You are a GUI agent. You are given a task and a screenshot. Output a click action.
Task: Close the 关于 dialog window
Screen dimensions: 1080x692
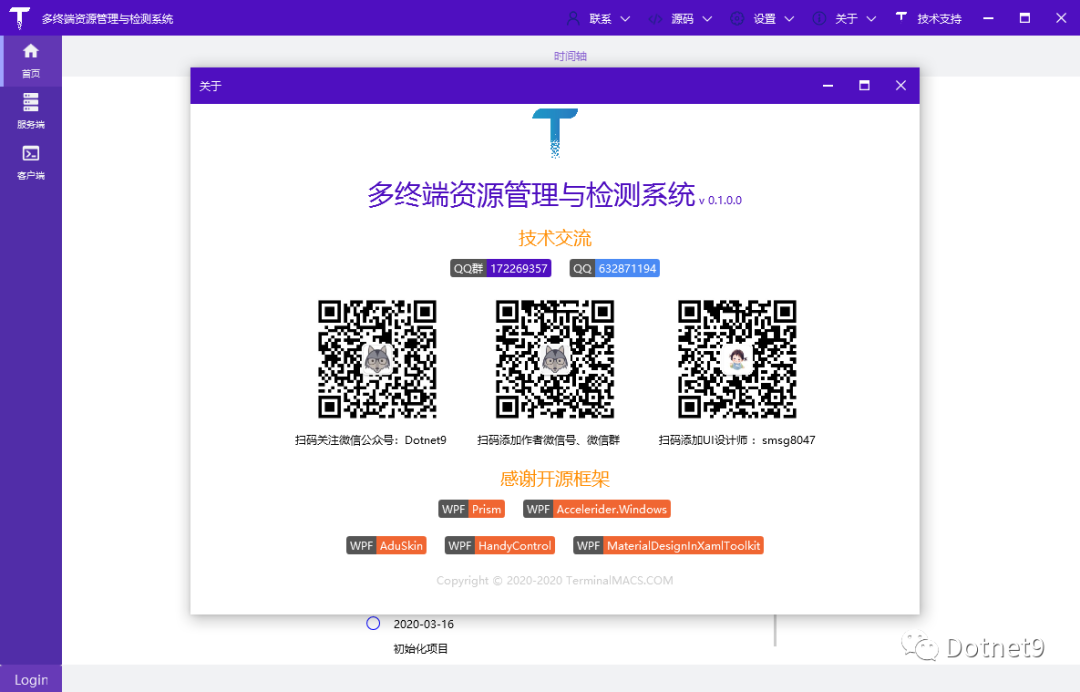click(901, 85)
